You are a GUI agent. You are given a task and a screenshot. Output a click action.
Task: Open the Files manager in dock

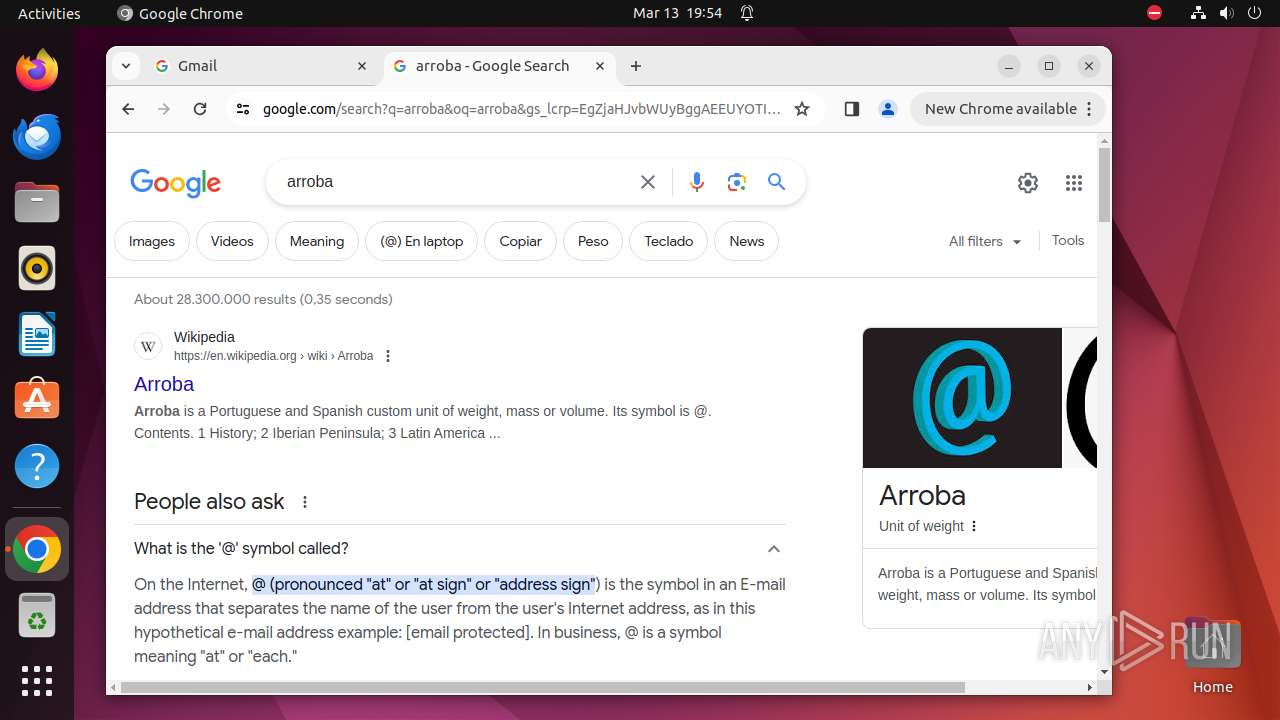(37, 202)
